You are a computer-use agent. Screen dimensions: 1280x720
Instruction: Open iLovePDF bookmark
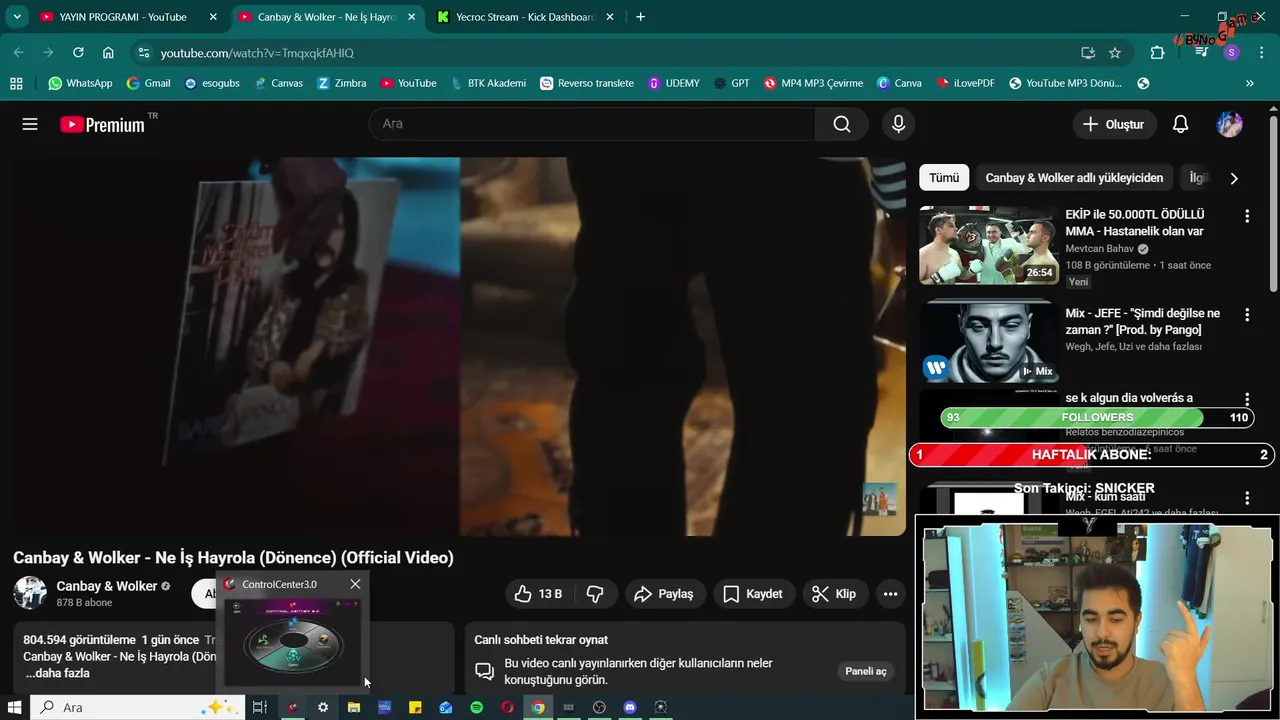[x=965, y=83]
